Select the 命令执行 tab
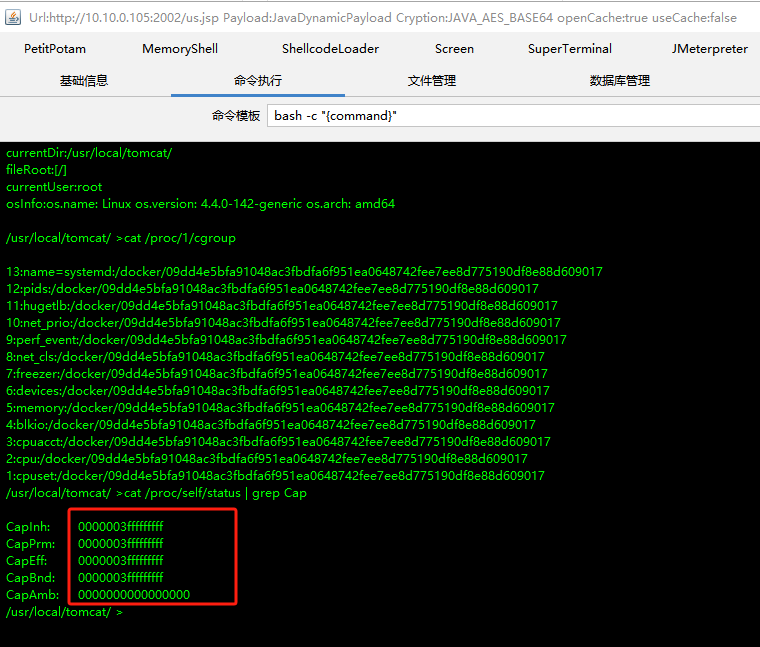This screenshot has height=647, width=760. (x=258, y=81)
